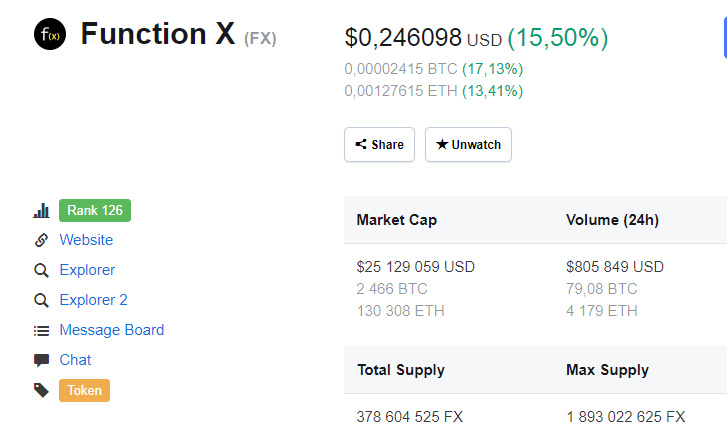Open the Explorer 2 link
The image size is (727, 442).
93,300
